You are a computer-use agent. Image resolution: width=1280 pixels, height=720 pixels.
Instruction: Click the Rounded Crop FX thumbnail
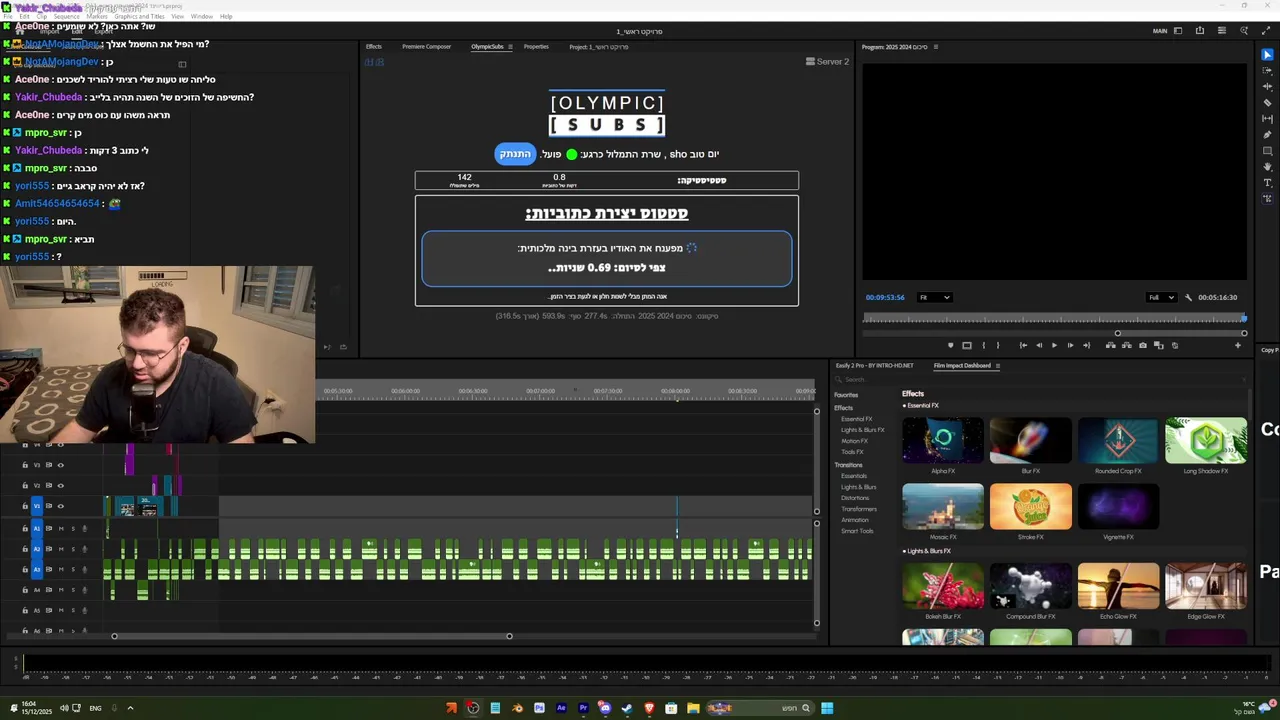1118,441
